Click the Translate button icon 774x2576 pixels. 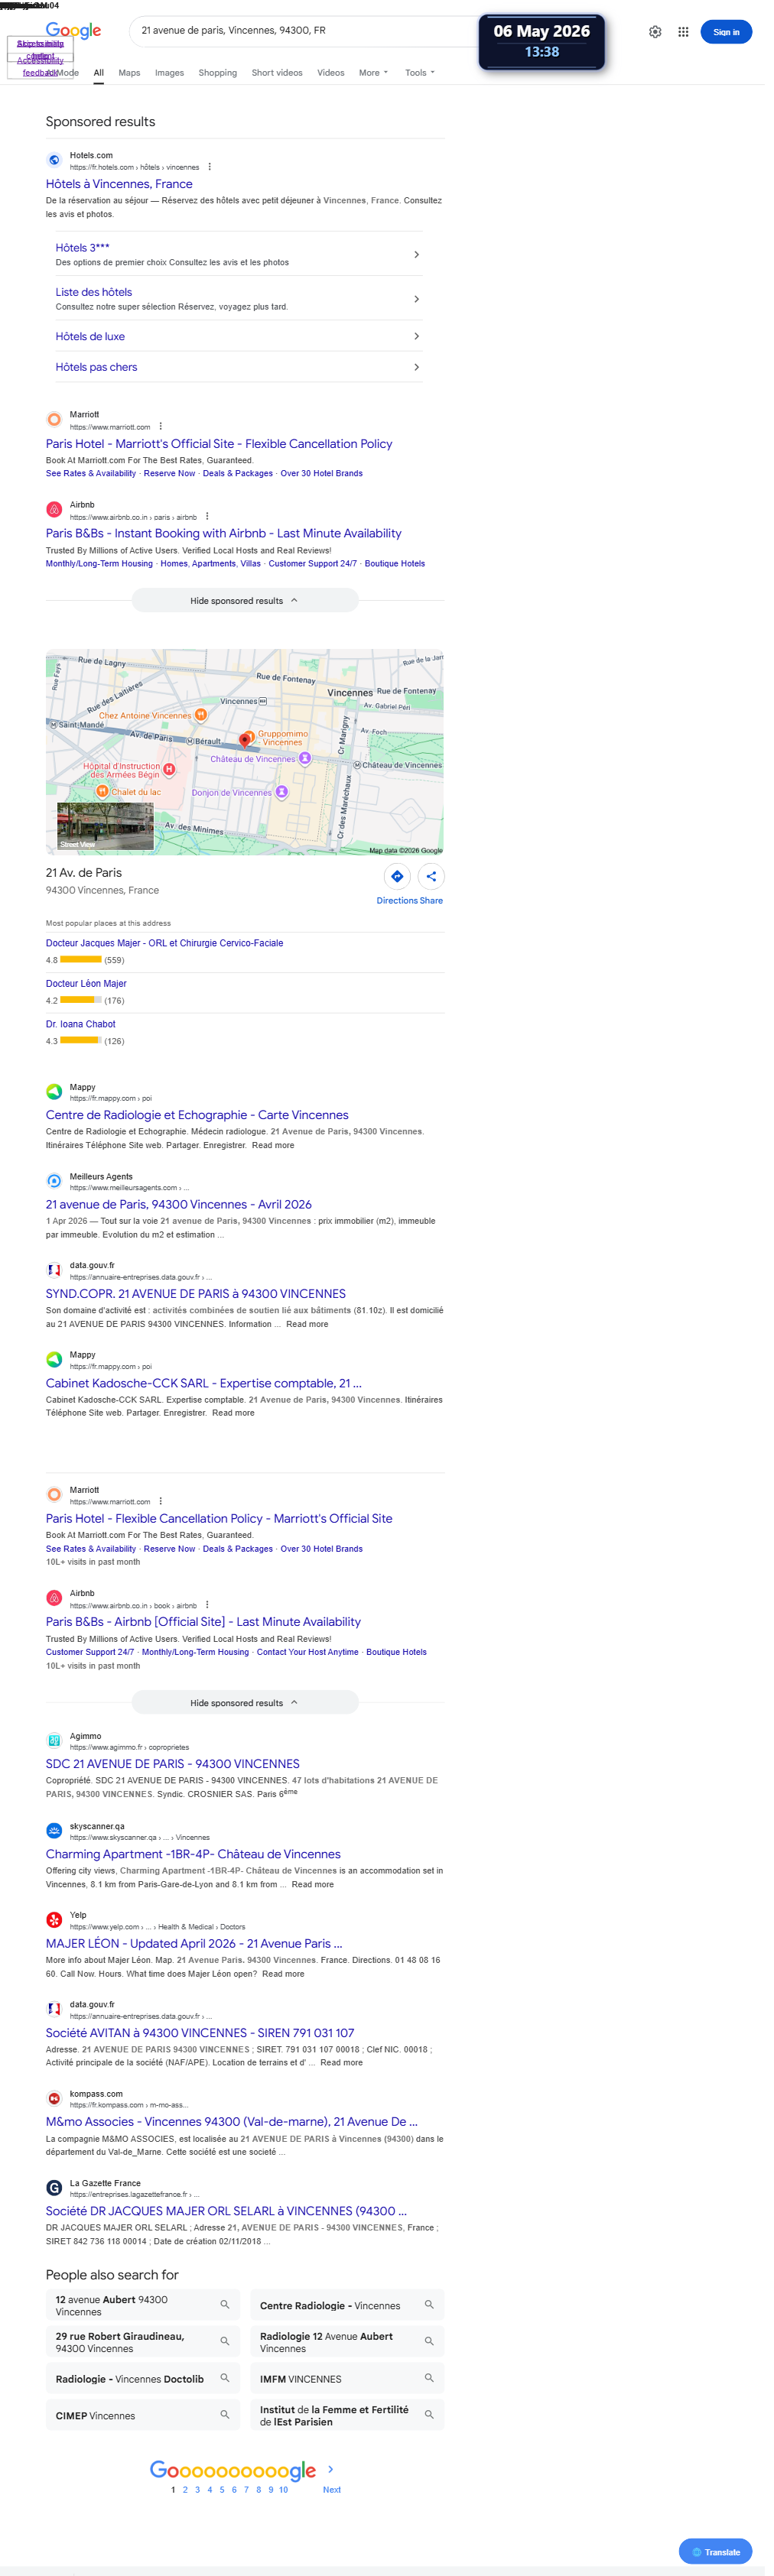pos(697,2551)
